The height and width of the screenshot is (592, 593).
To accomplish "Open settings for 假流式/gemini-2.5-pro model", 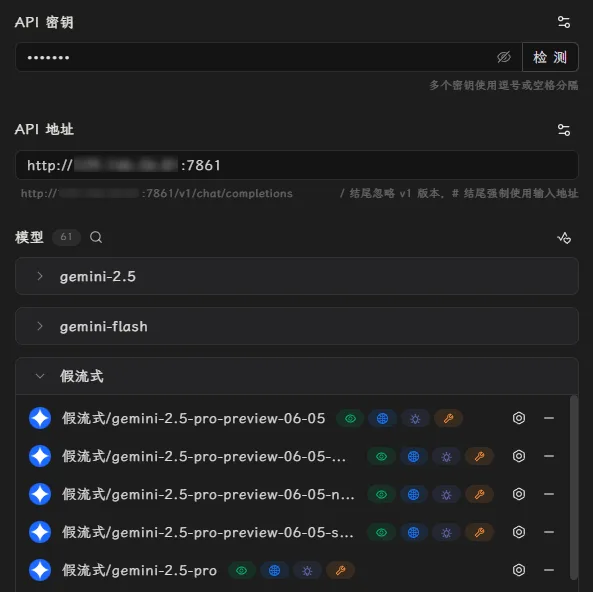I will (519, 570).
